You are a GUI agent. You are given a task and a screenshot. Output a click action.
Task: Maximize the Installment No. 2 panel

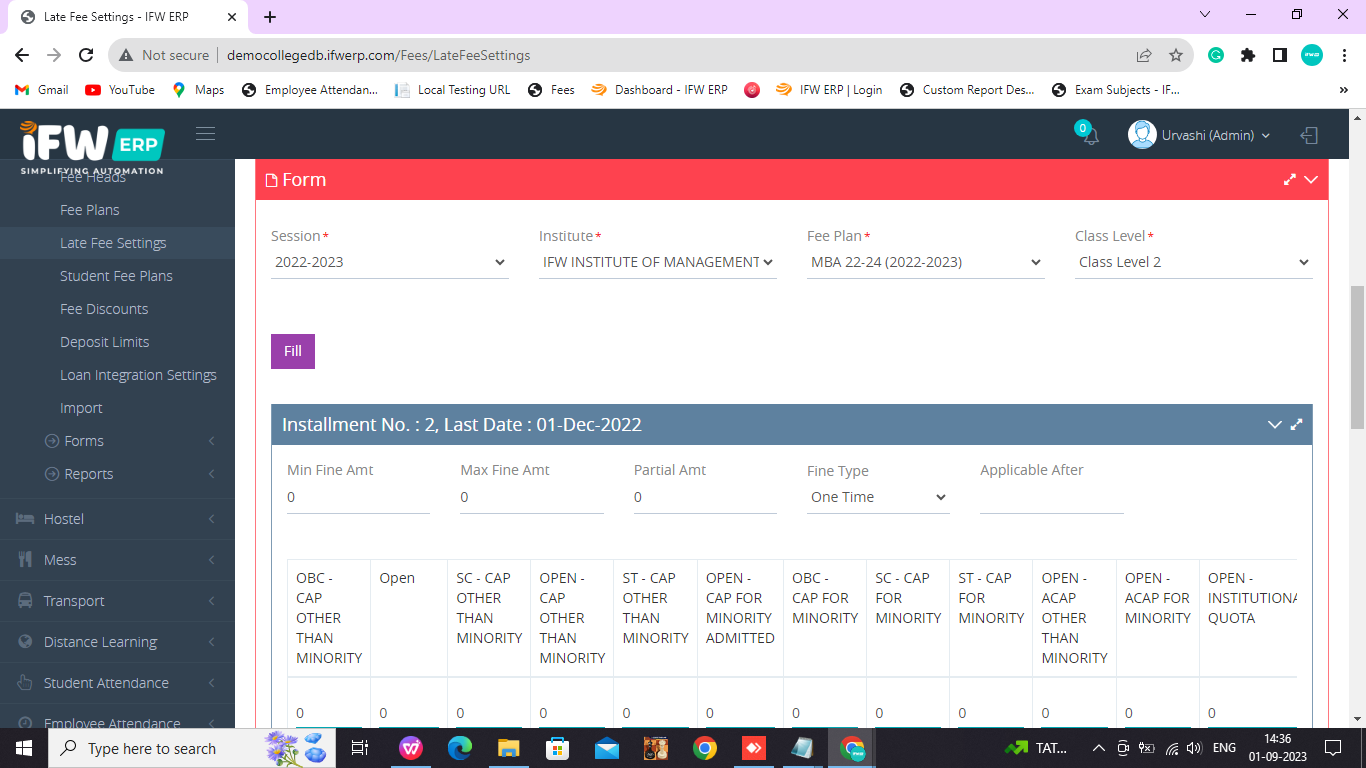click(x=1296, y=424)
